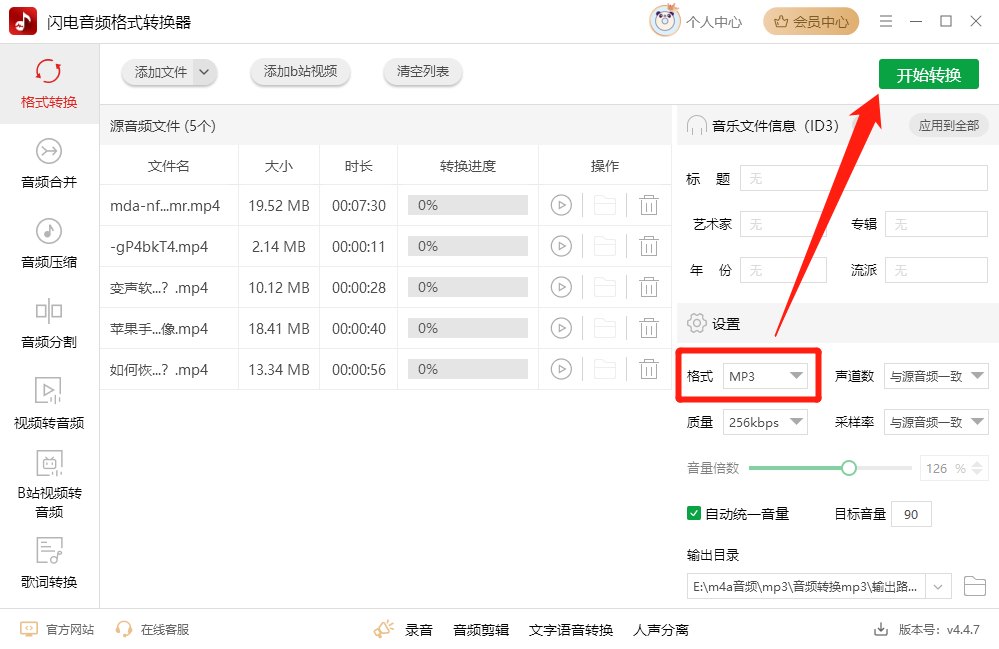Click the 126% volume stepper arrows

coord(977,468)
